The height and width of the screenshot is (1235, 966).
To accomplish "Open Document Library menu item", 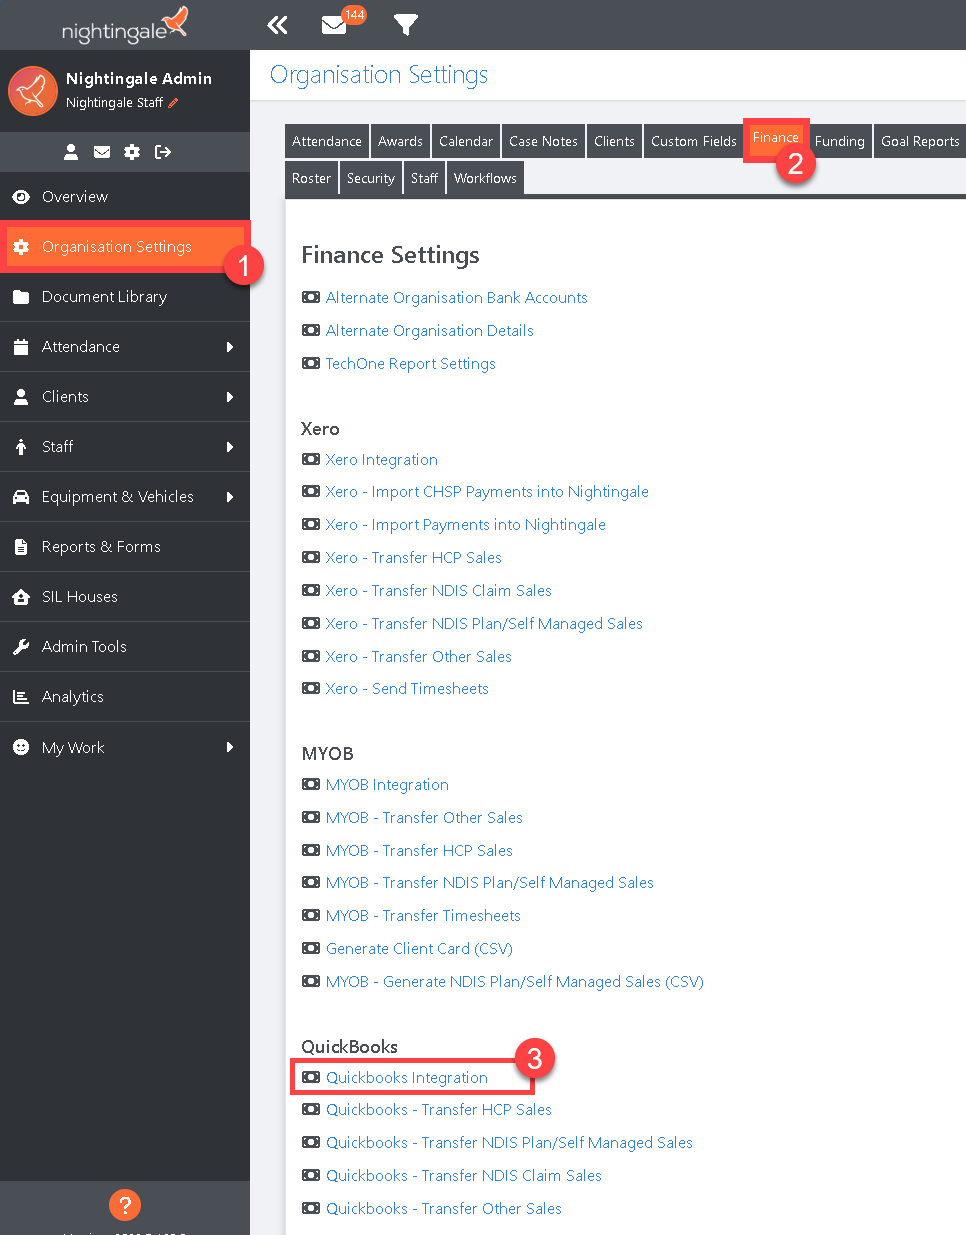I will [125, 297].
